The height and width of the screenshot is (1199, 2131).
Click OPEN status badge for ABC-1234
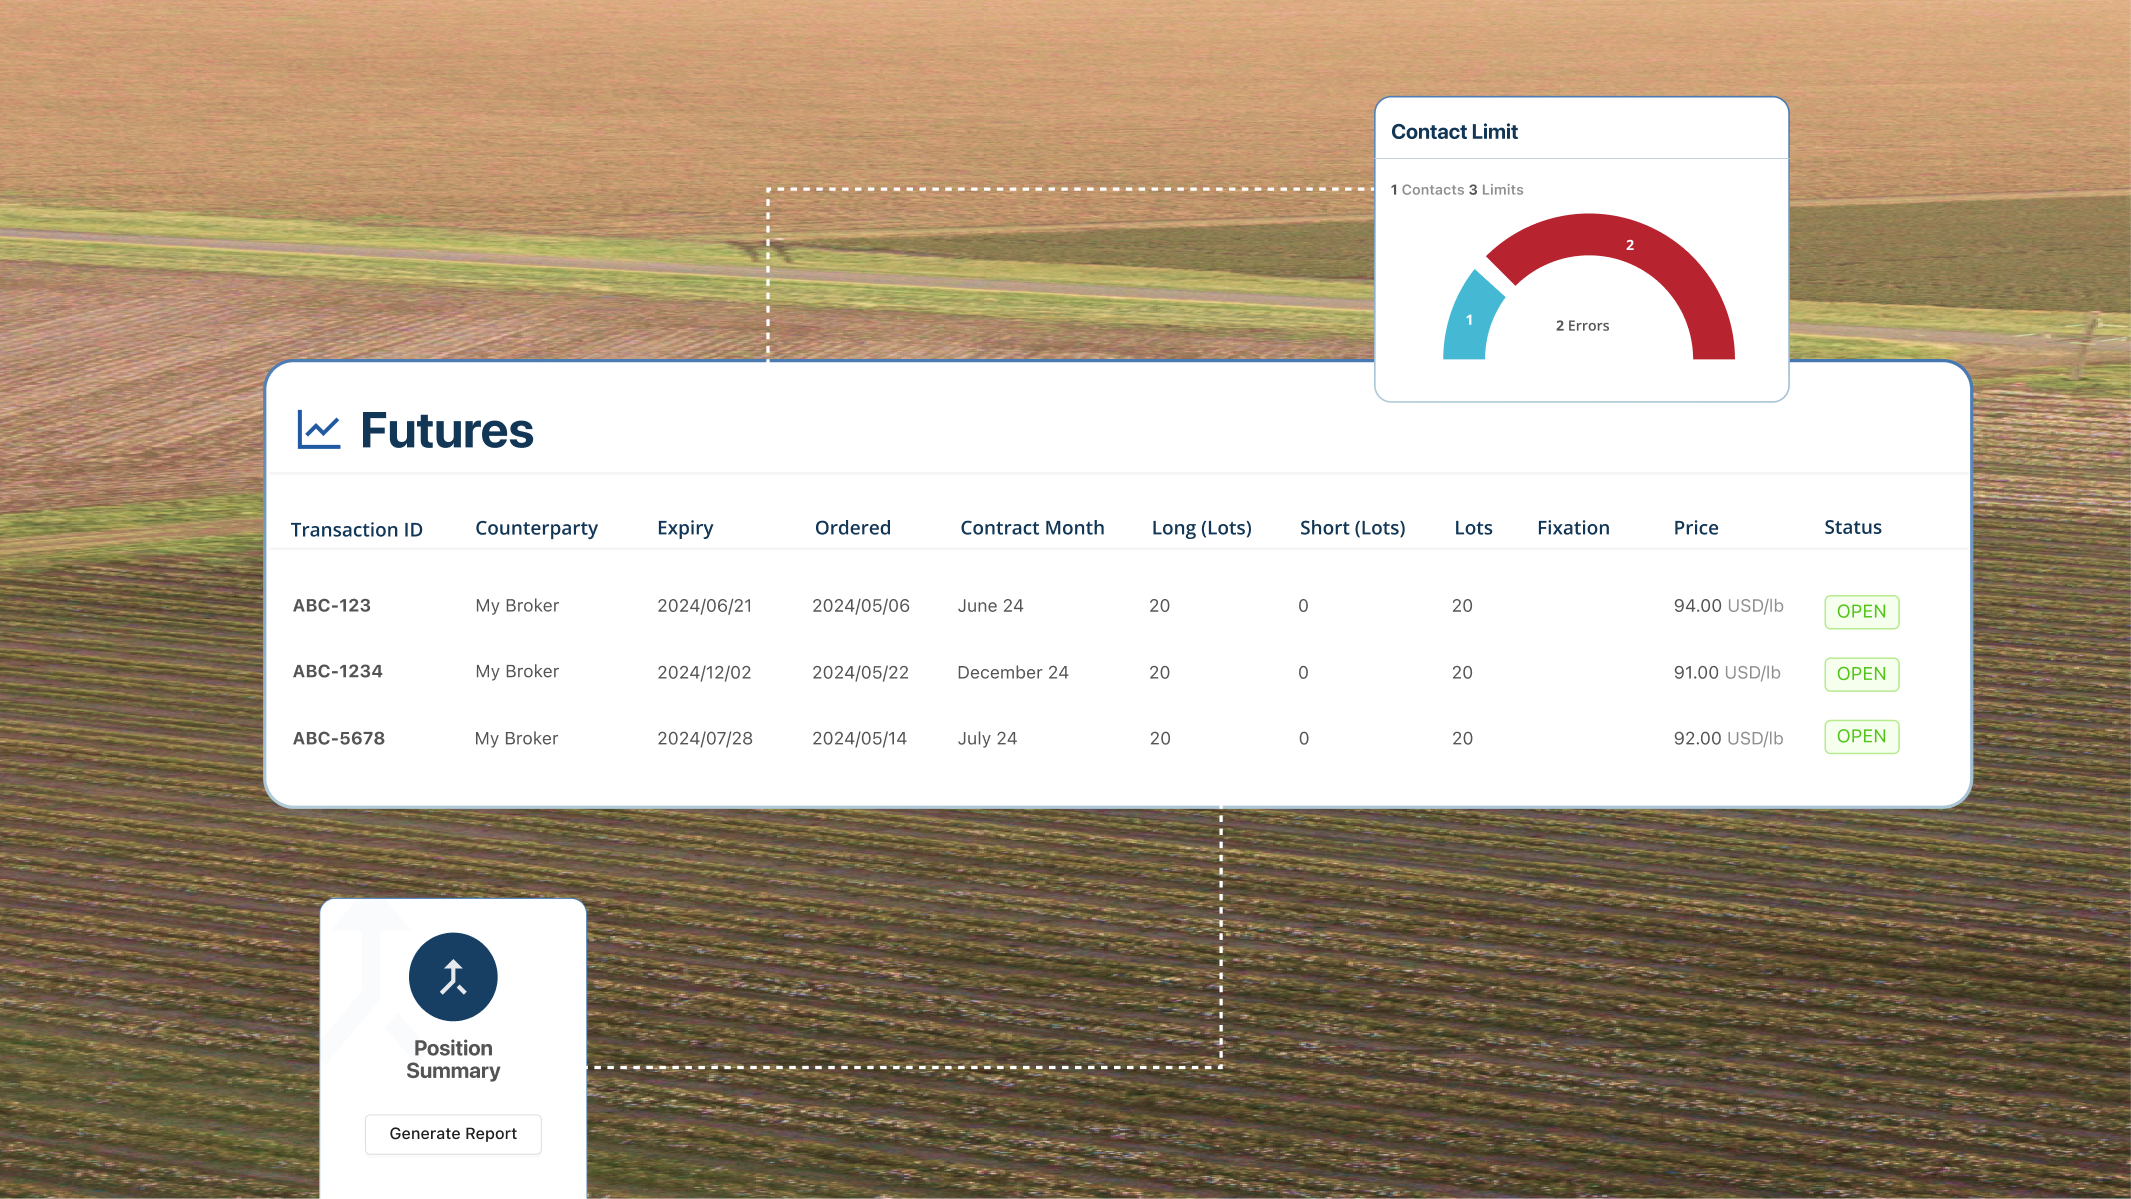1861,674
